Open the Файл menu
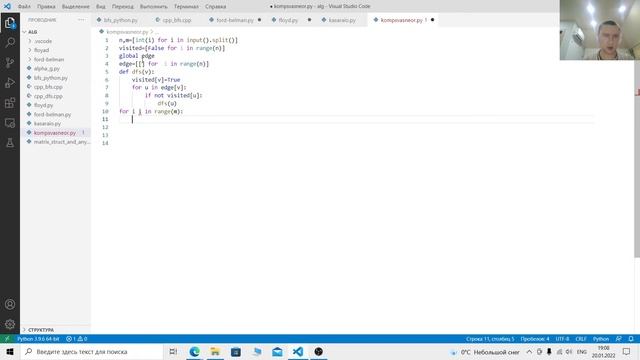This screenshot has width=640, height=360. (x=24, y=7)
